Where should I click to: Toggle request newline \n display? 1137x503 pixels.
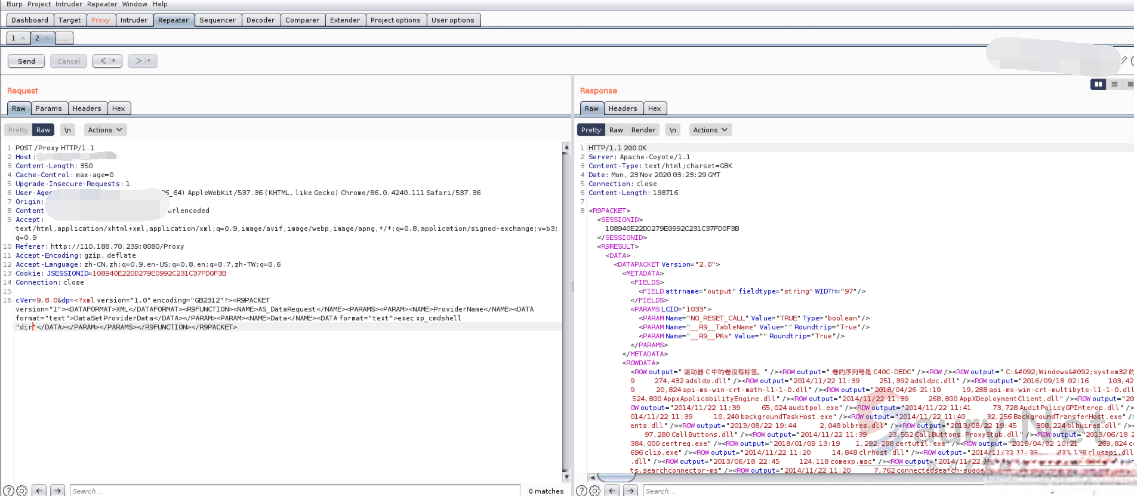[x=67, y=130]
